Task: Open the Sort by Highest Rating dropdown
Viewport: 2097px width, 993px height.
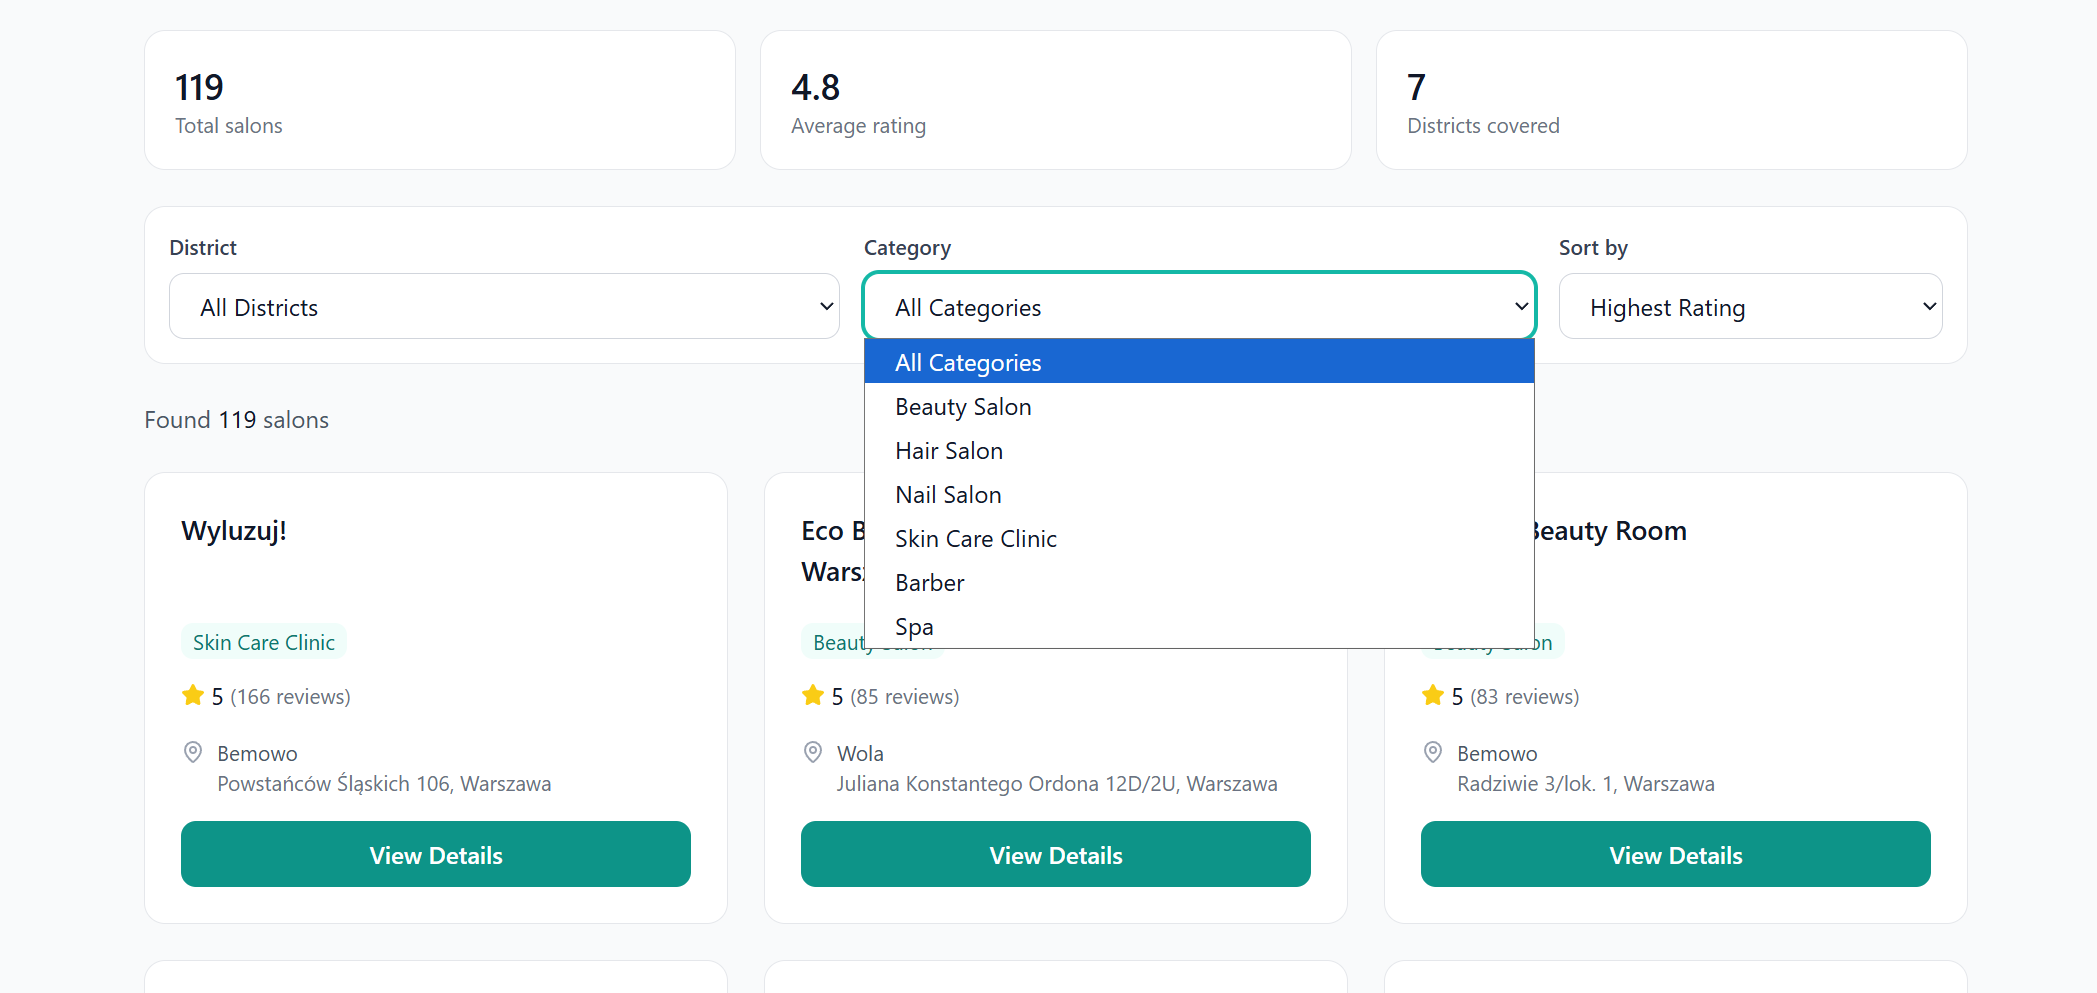Action: pos(1750,306)
